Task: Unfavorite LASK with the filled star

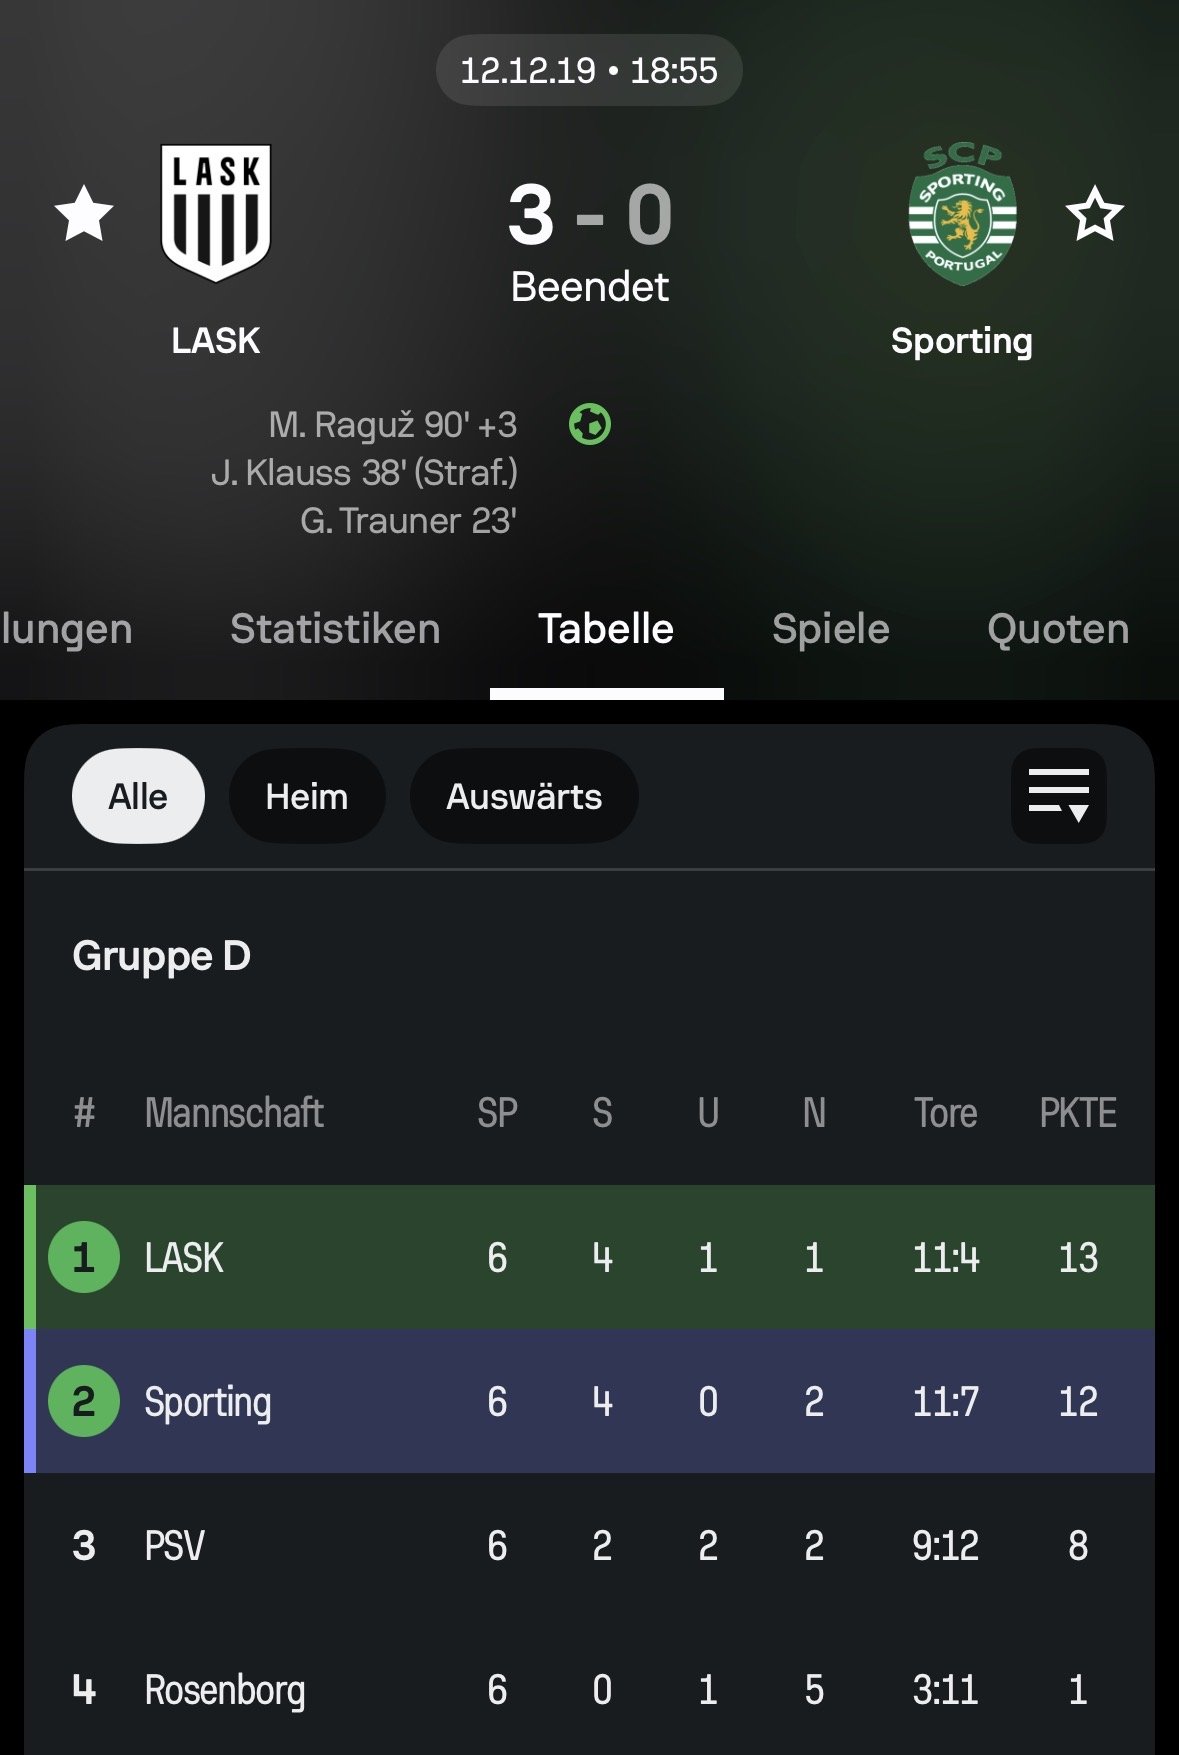Action: tap(84, 214)
